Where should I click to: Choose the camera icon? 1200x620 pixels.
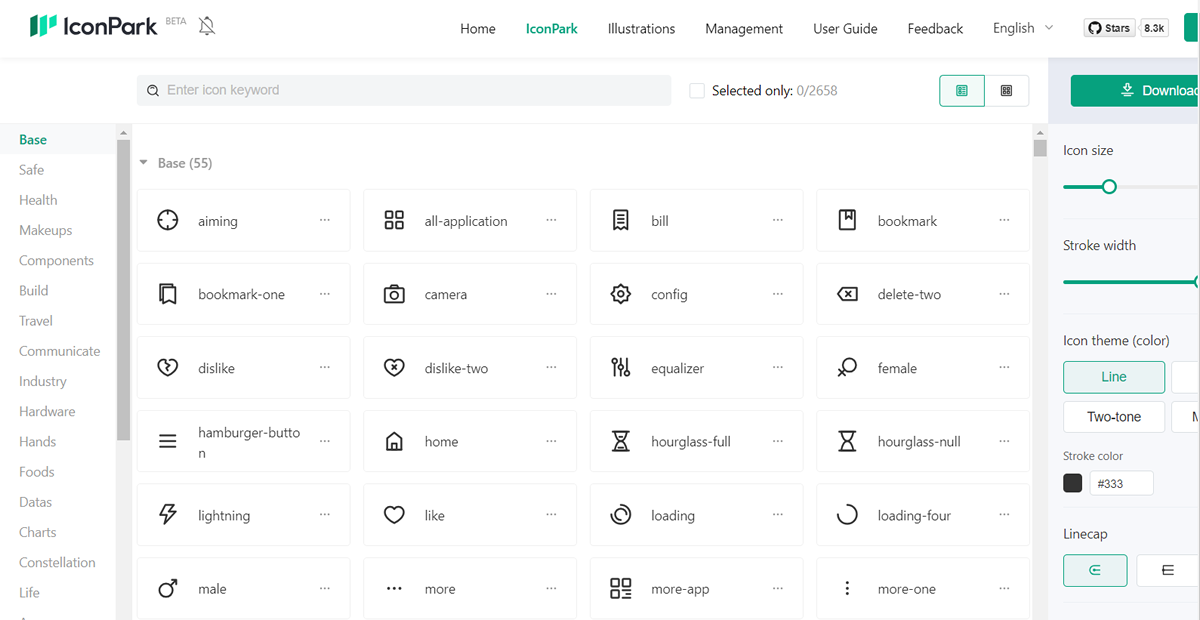click(x=394, y=294)
